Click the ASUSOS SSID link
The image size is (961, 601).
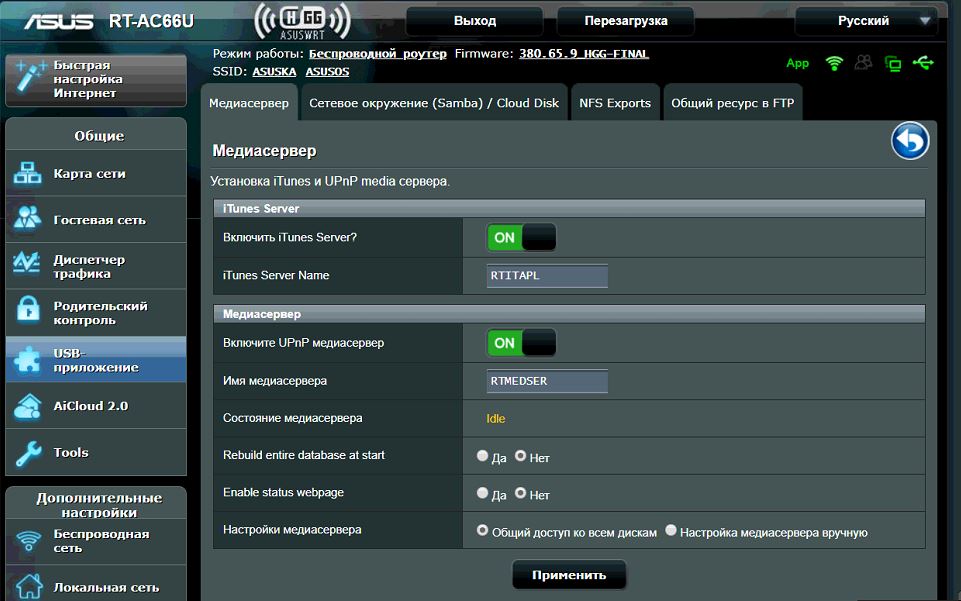327,71
